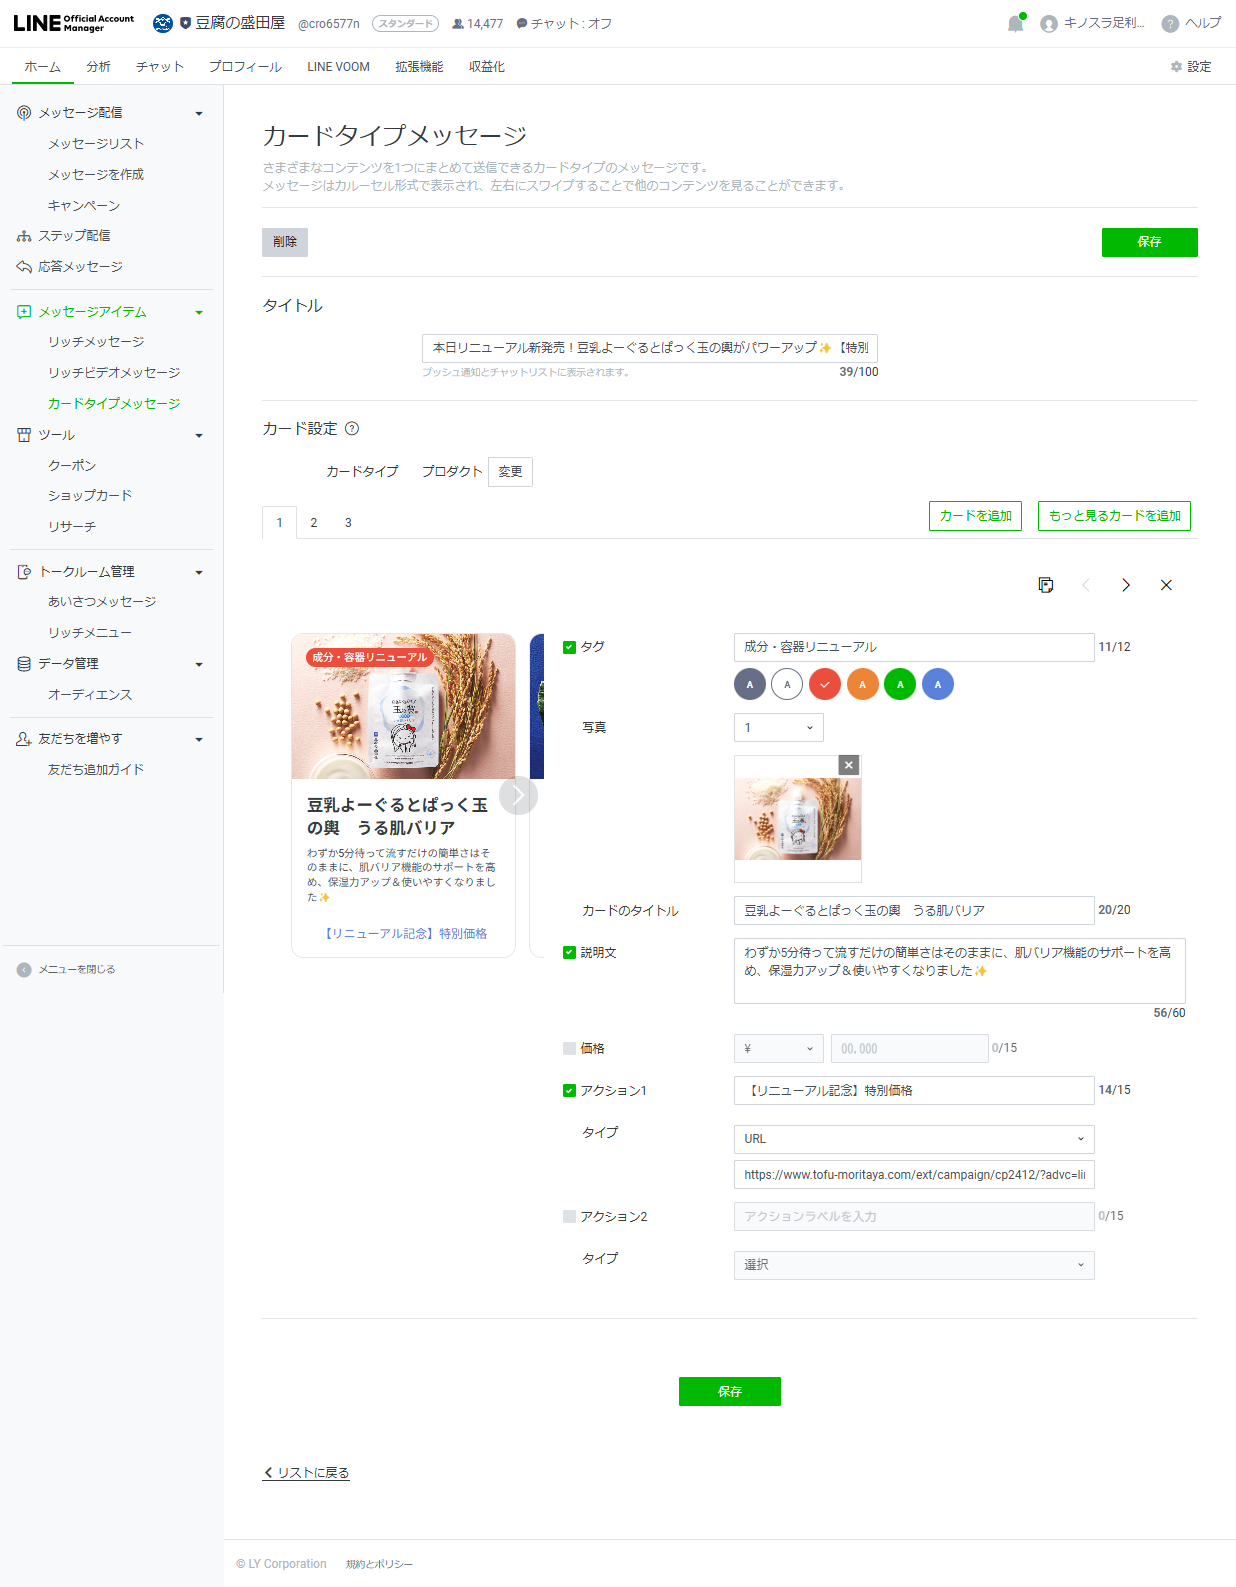Enable the アクション2 checkbox
Viewport: 1236px width, 1587px height.
569,1217
